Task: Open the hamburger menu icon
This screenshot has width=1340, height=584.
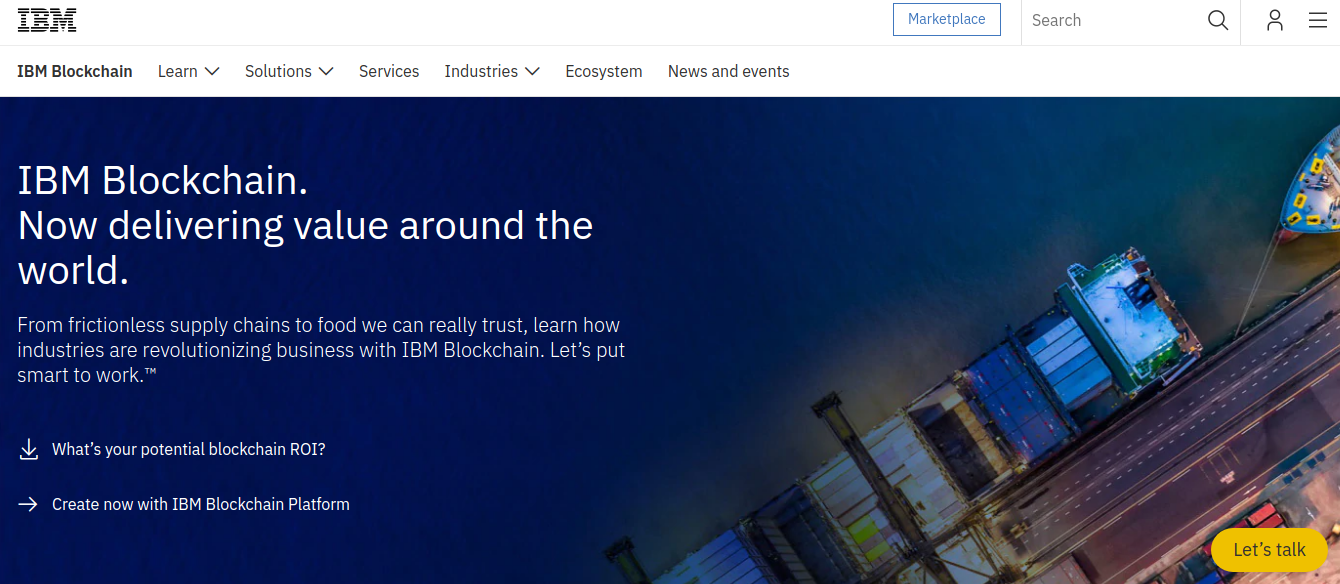Action: (x=1318, y=20)
